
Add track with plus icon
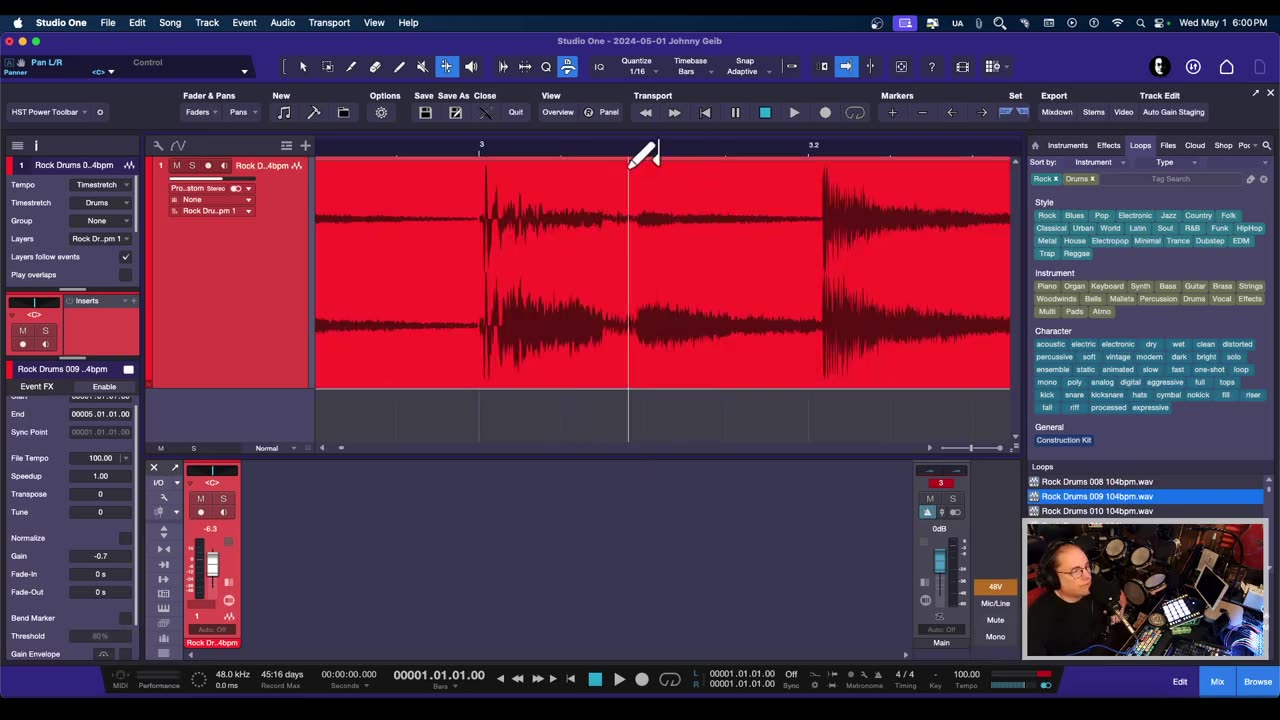pos(305,146)
